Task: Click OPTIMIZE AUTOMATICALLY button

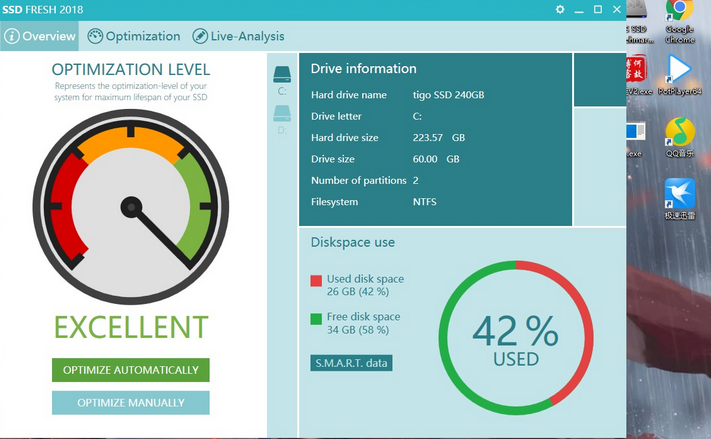Action: tap(131, 370)
